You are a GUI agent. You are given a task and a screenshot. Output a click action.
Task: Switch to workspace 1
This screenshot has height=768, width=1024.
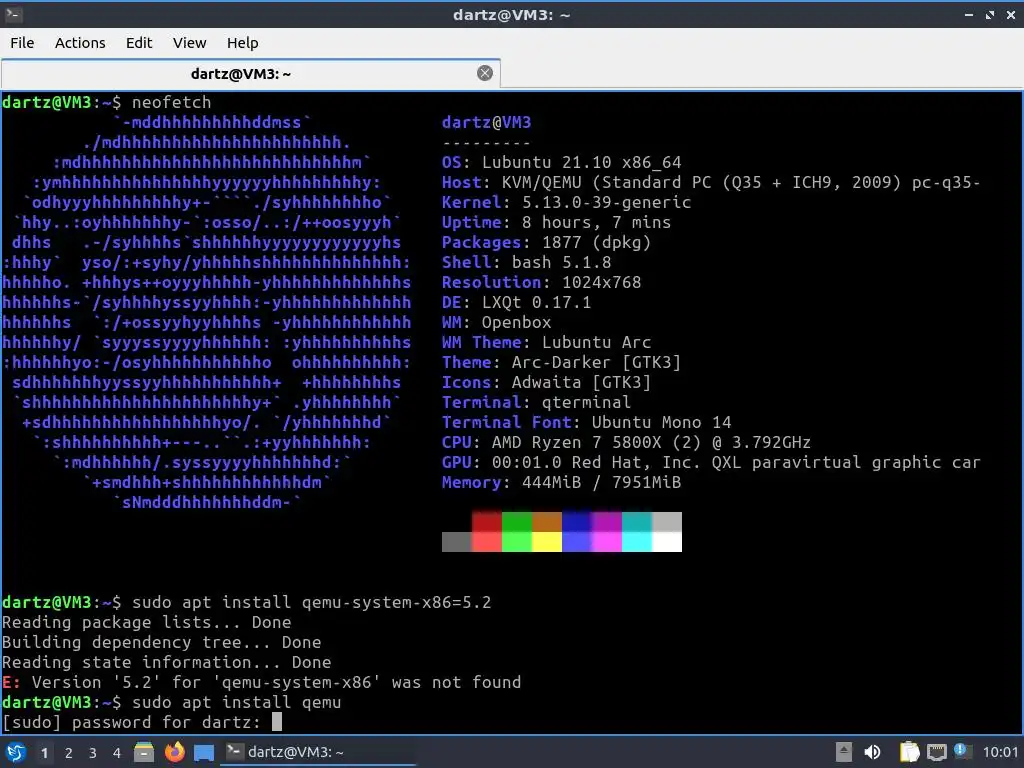[x=44, y=753]
